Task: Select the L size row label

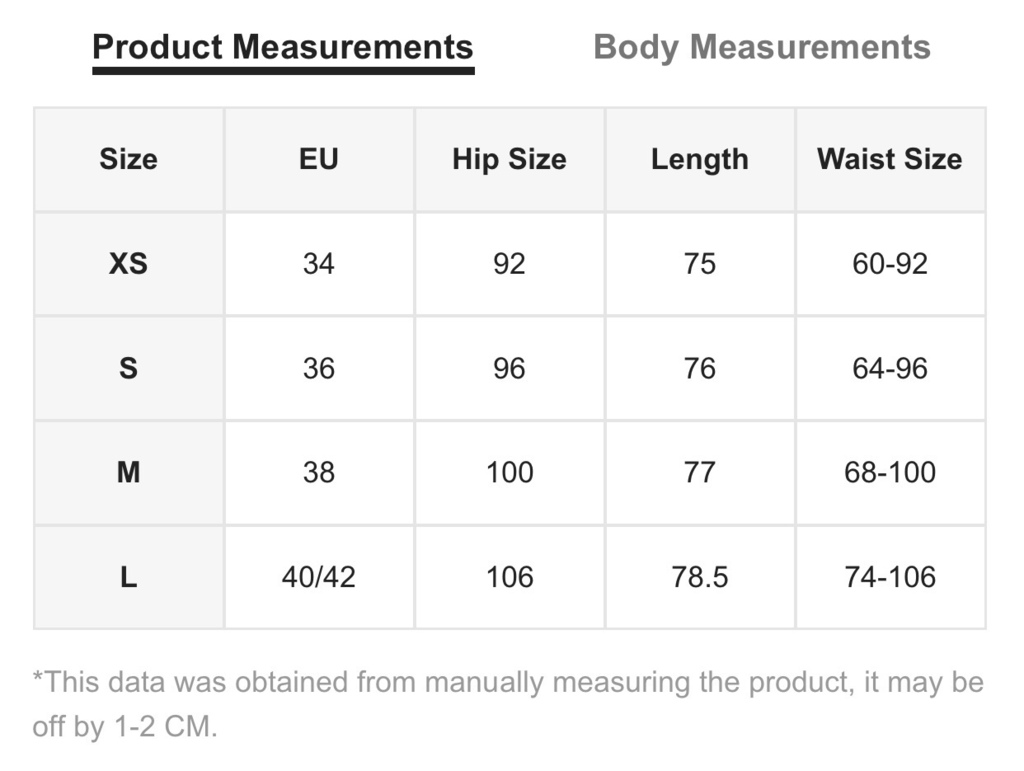Action: click(129, 577)
